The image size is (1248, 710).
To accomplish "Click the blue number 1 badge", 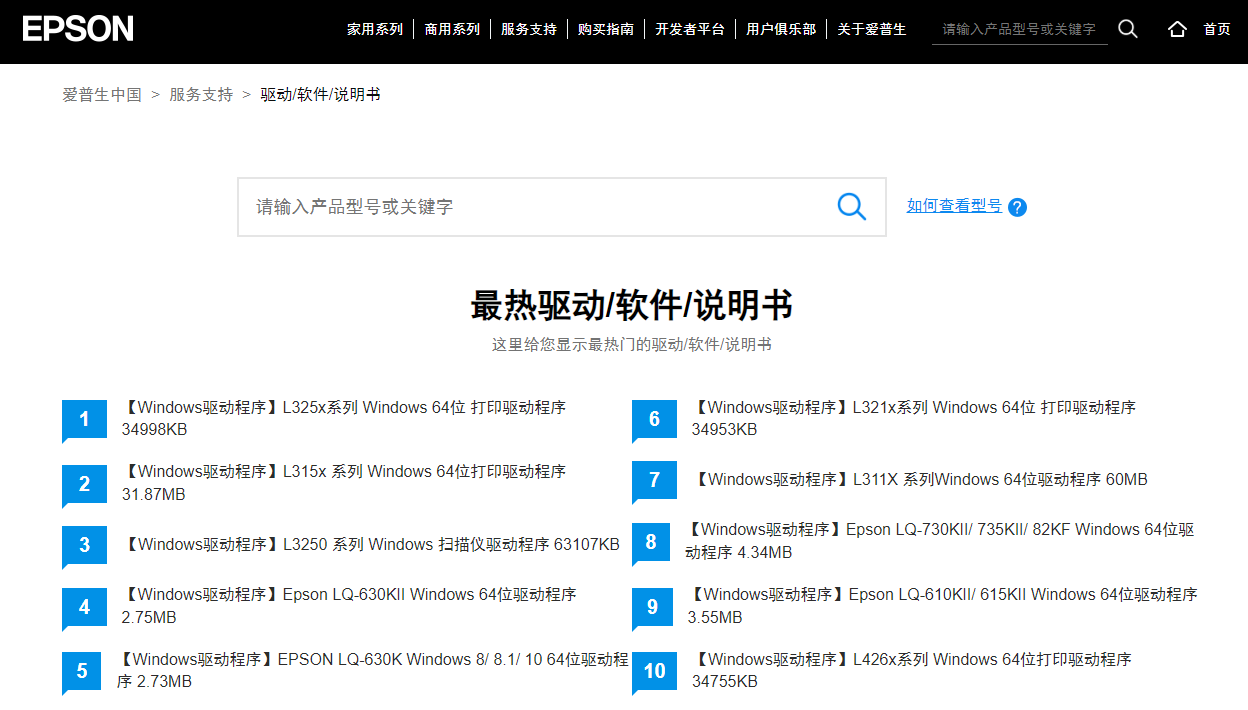I will (84, 419).
